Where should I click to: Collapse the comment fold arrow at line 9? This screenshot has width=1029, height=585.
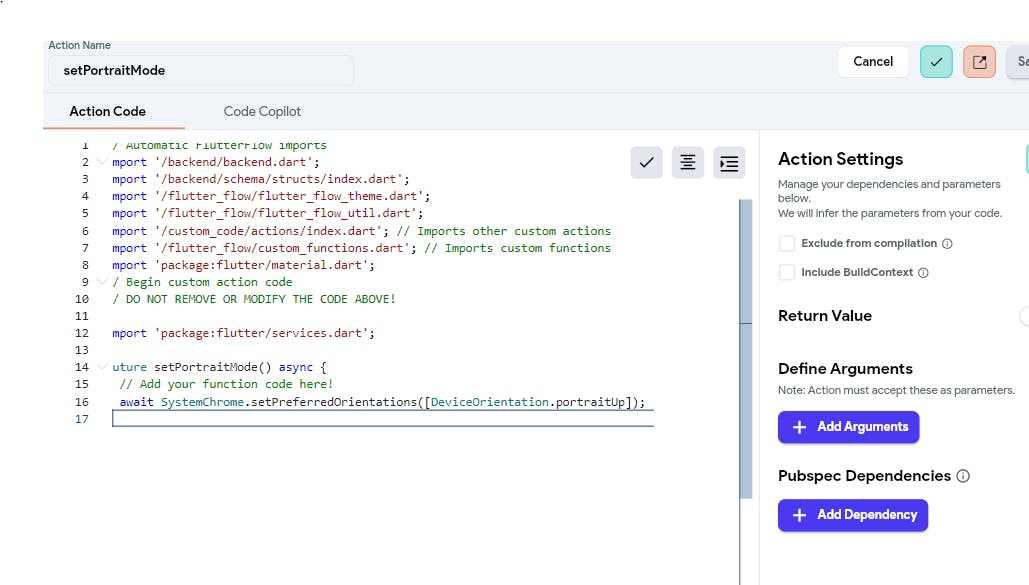pyautogui.click(x=102, y=282)
